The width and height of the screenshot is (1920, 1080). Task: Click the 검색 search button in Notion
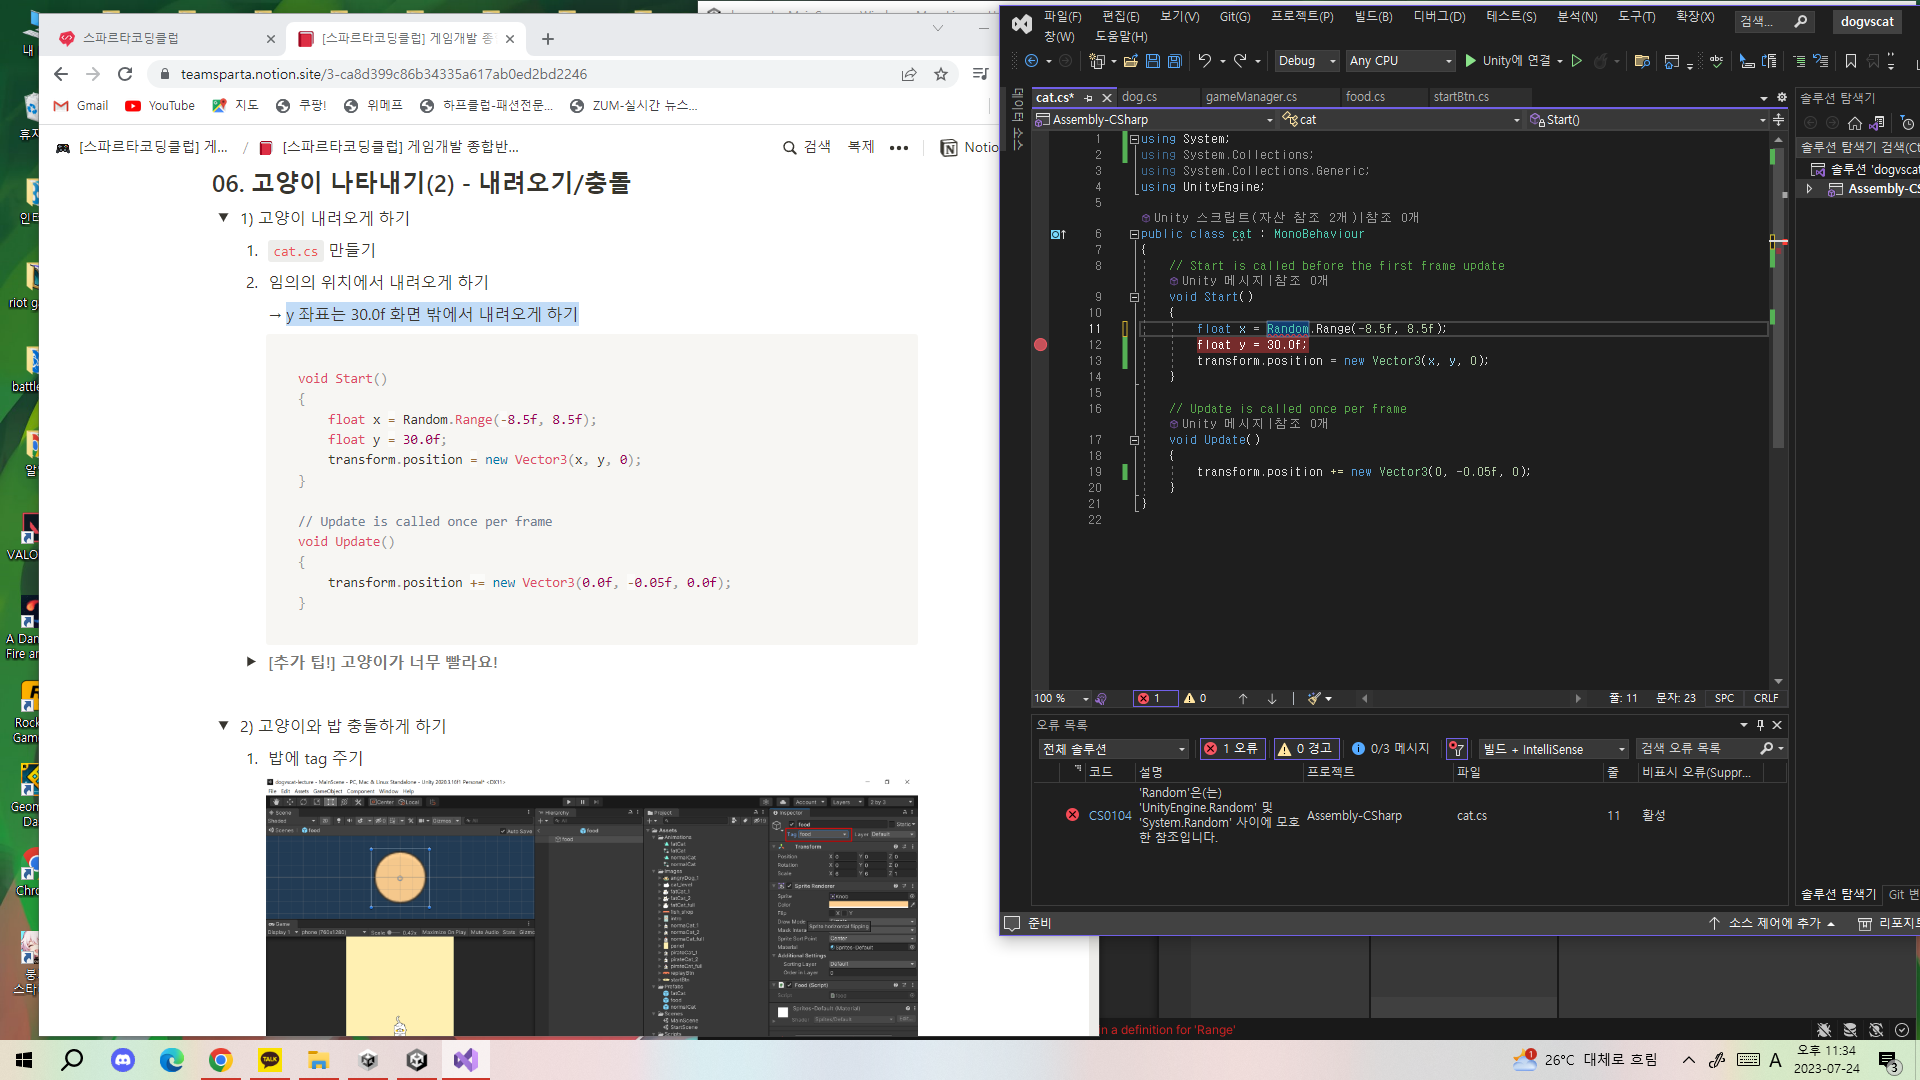pos(807,147)
